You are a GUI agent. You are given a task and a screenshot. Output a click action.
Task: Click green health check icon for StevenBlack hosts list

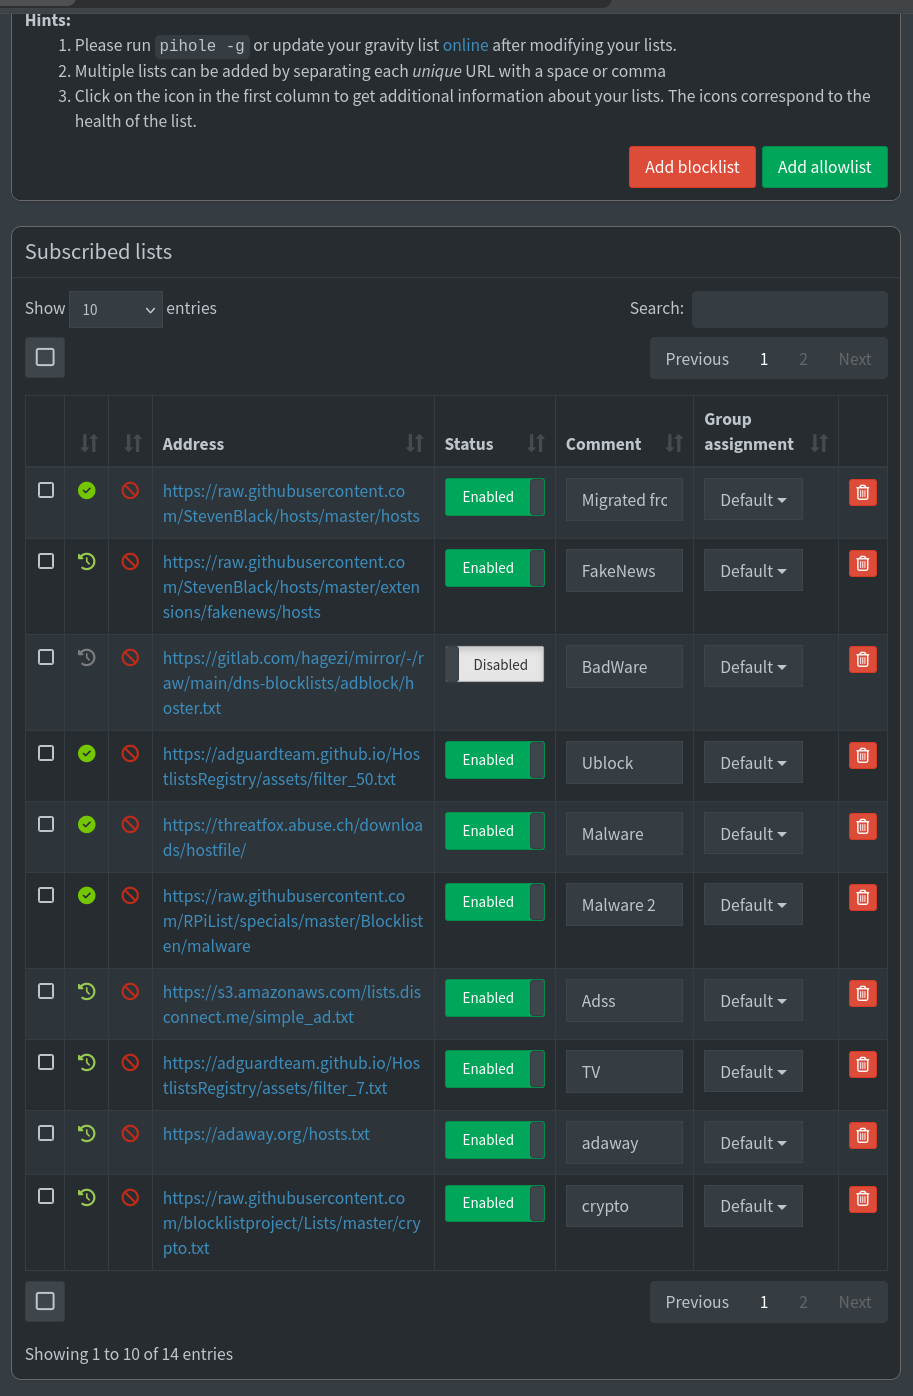tap(87, 490)
